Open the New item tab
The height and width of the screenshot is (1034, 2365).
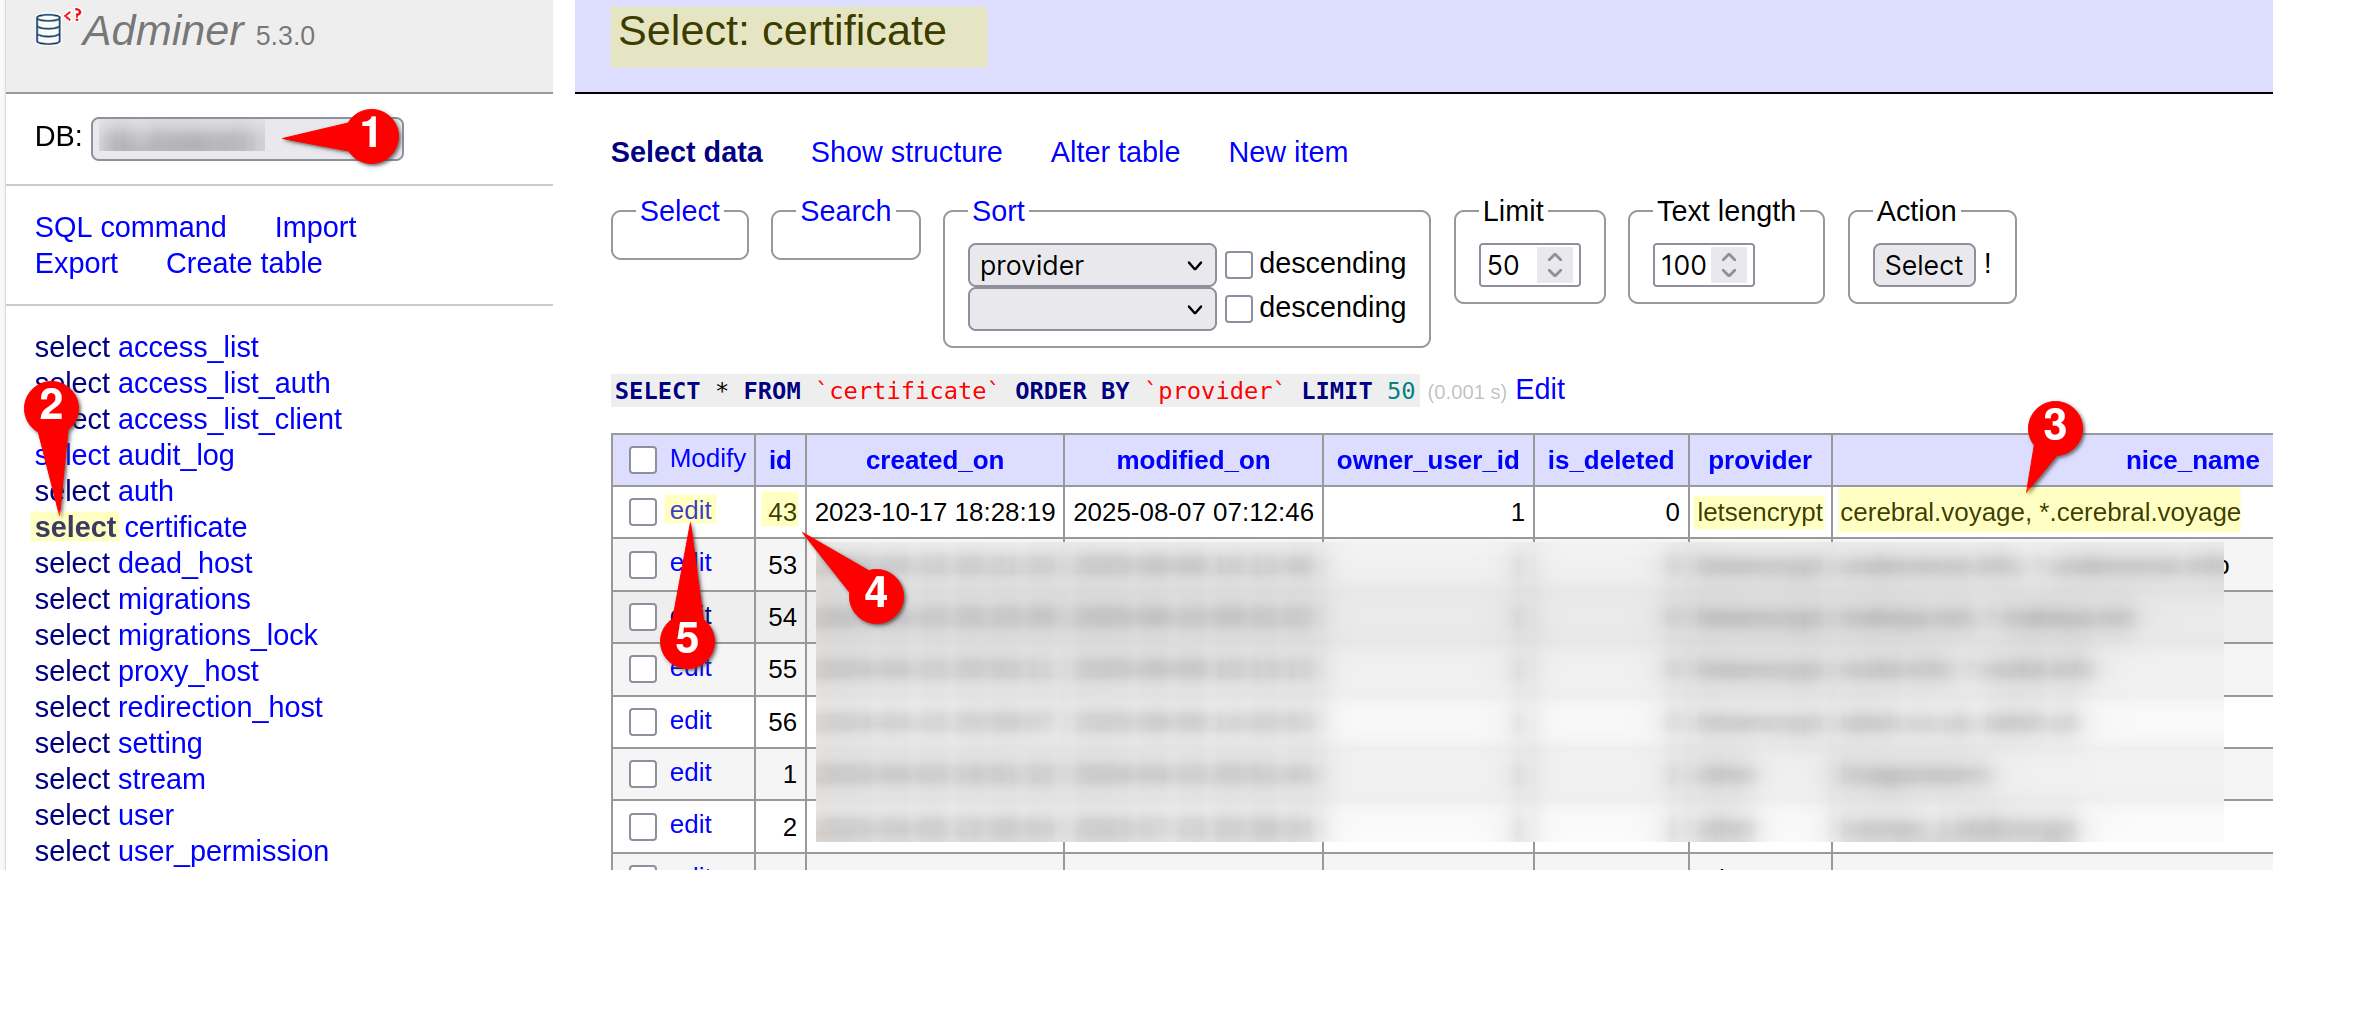point(1288,152)
